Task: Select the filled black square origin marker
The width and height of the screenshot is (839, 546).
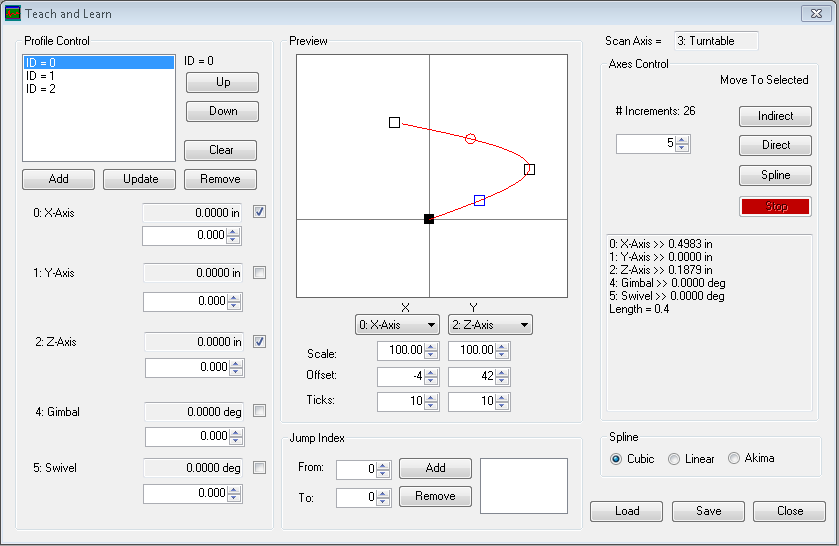Action: (429, 219)
